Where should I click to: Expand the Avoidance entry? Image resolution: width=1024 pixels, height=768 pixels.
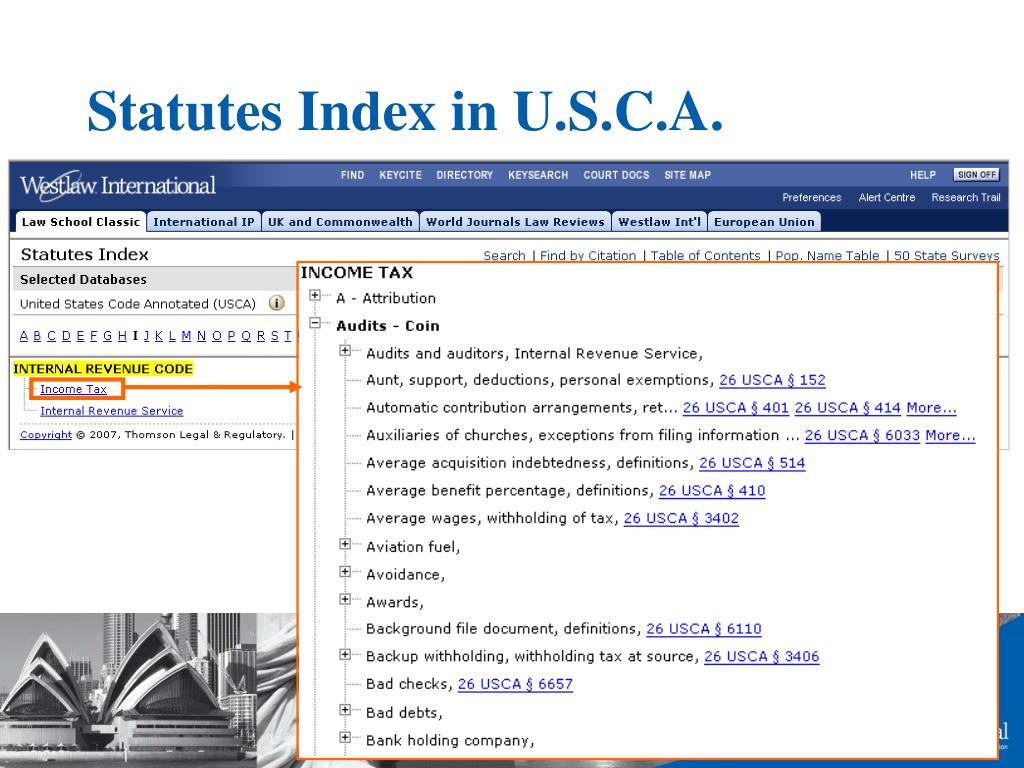click(x=345, y=571)
